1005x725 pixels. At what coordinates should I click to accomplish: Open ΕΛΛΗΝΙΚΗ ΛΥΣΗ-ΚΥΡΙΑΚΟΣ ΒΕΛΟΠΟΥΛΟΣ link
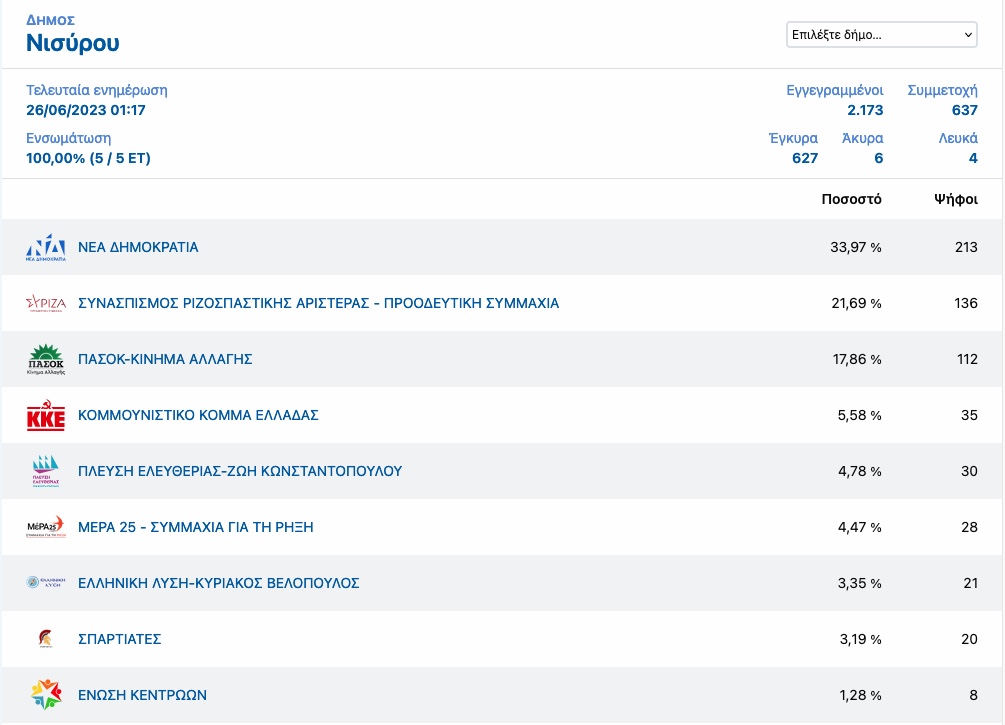pos(219,583)
